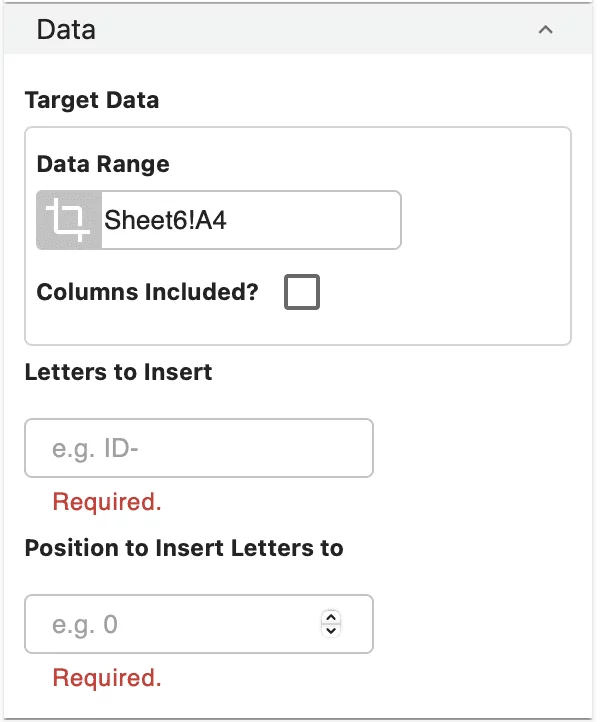Click the blank area of the Data header bar
The width and height of the screenshot is (600, 722).
300,29
